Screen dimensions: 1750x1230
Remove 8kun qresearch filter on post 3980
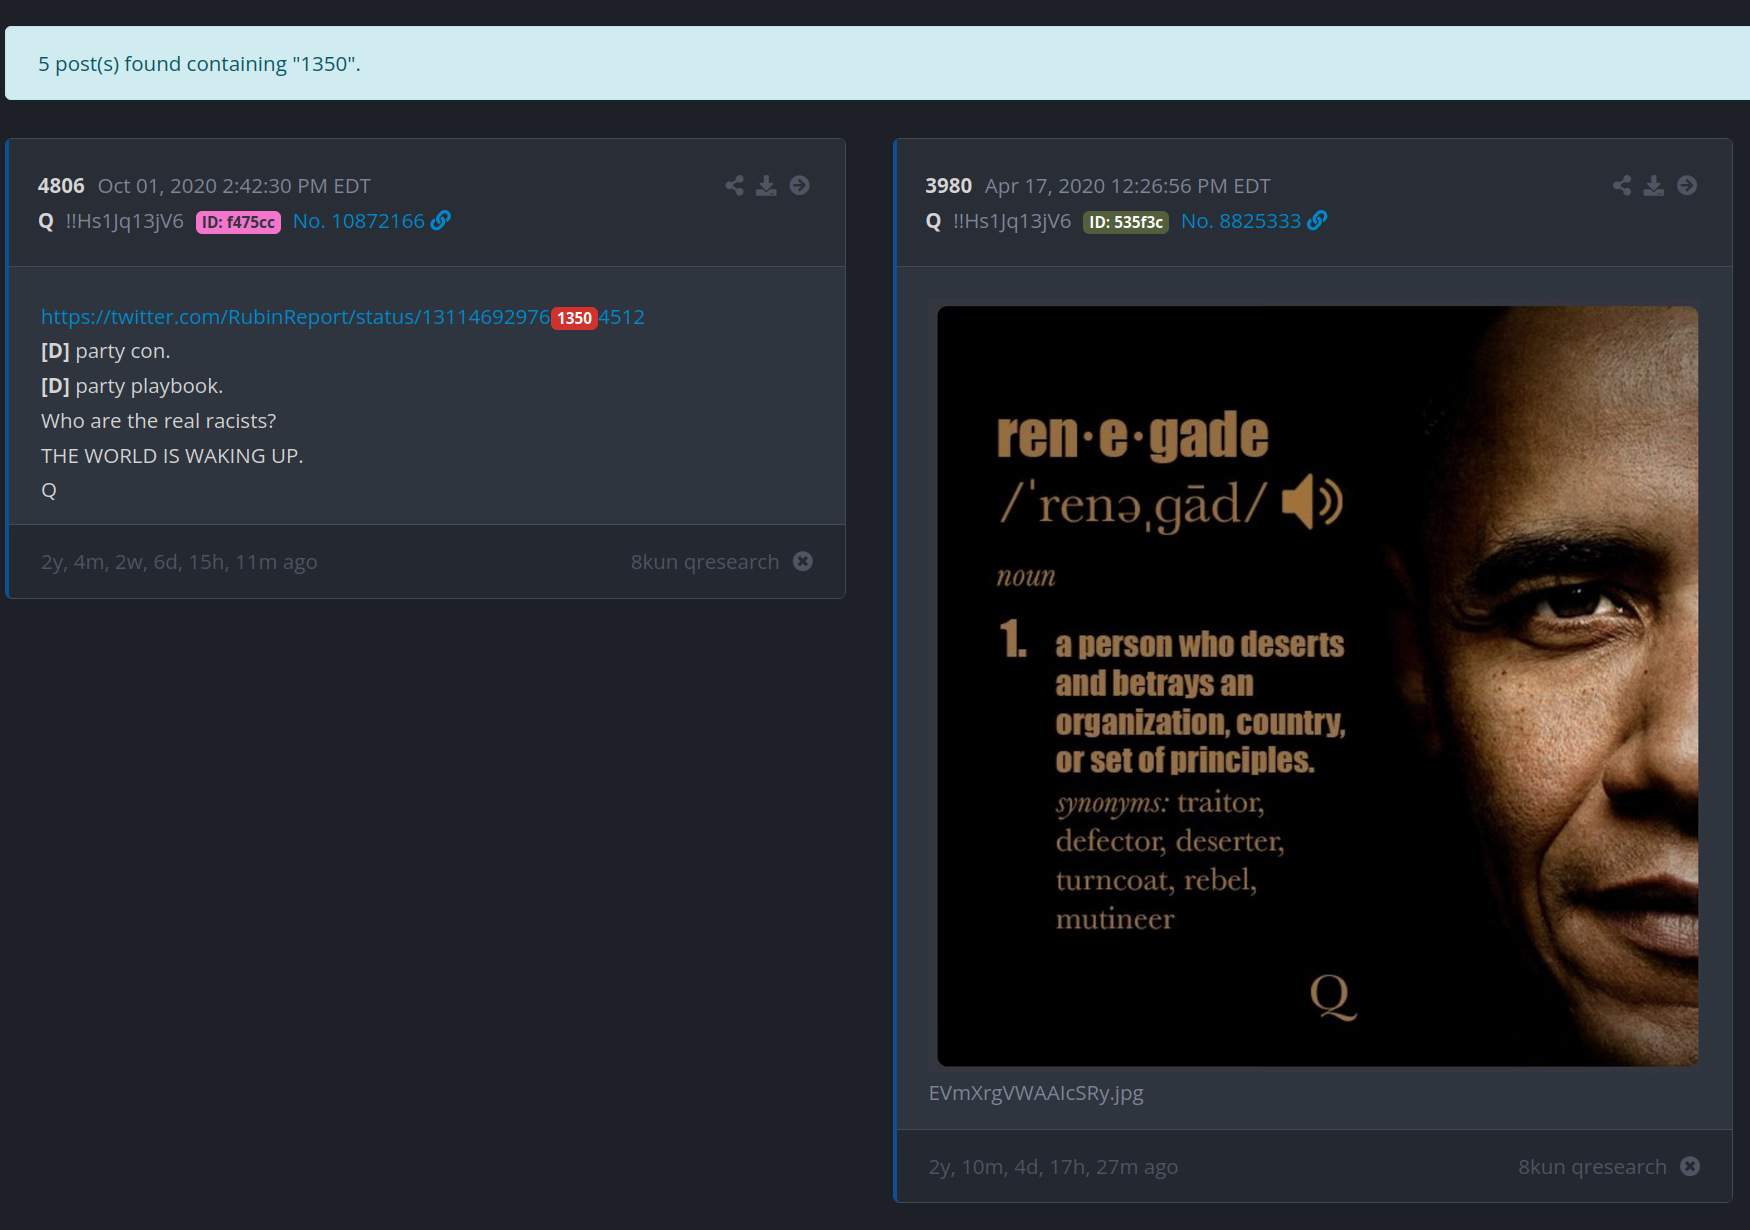click(1690, 1166)
